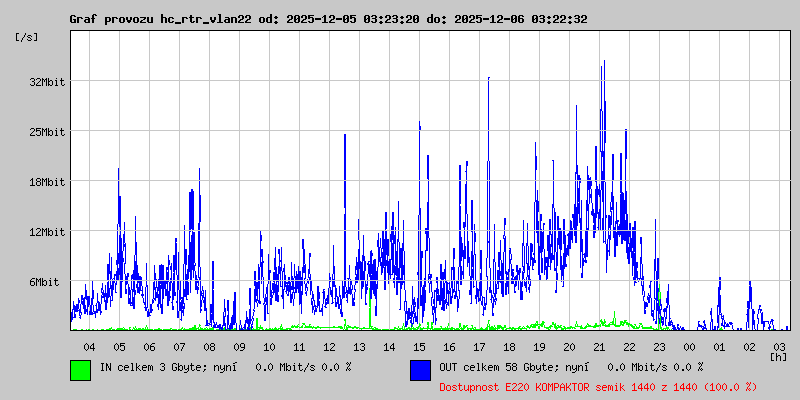Screen dimensions: 800x400
Task: Click hour label 11 on x-axis
Action: [299, 347]
